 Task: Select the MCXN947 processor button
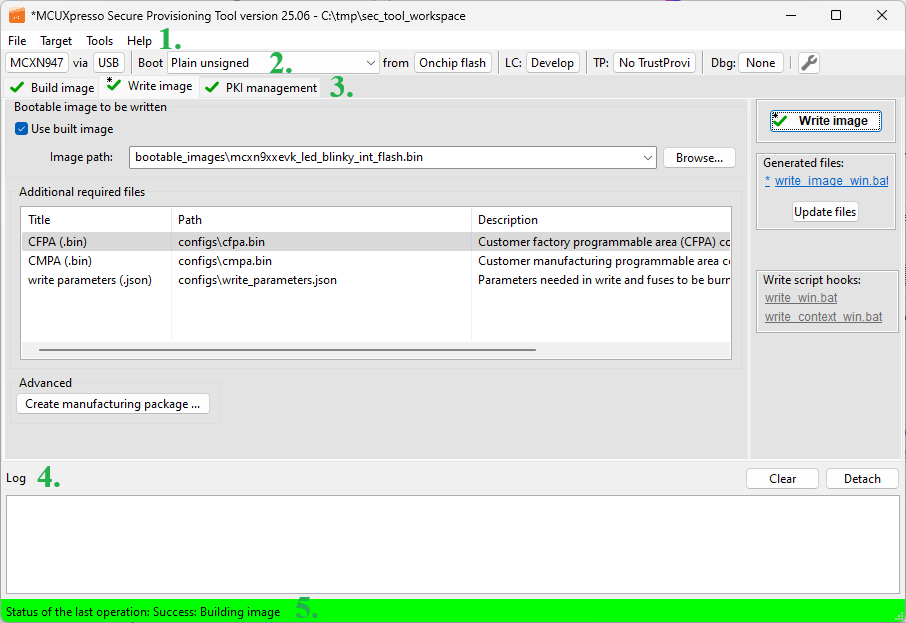36,63
